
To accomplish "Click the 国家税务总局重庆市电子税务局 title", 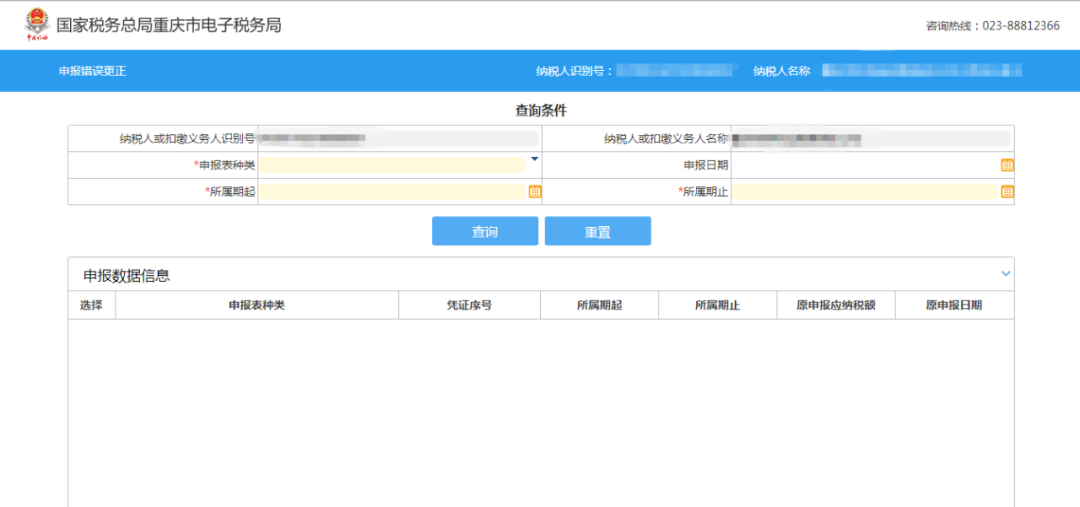I will click(x=169, y=25).
